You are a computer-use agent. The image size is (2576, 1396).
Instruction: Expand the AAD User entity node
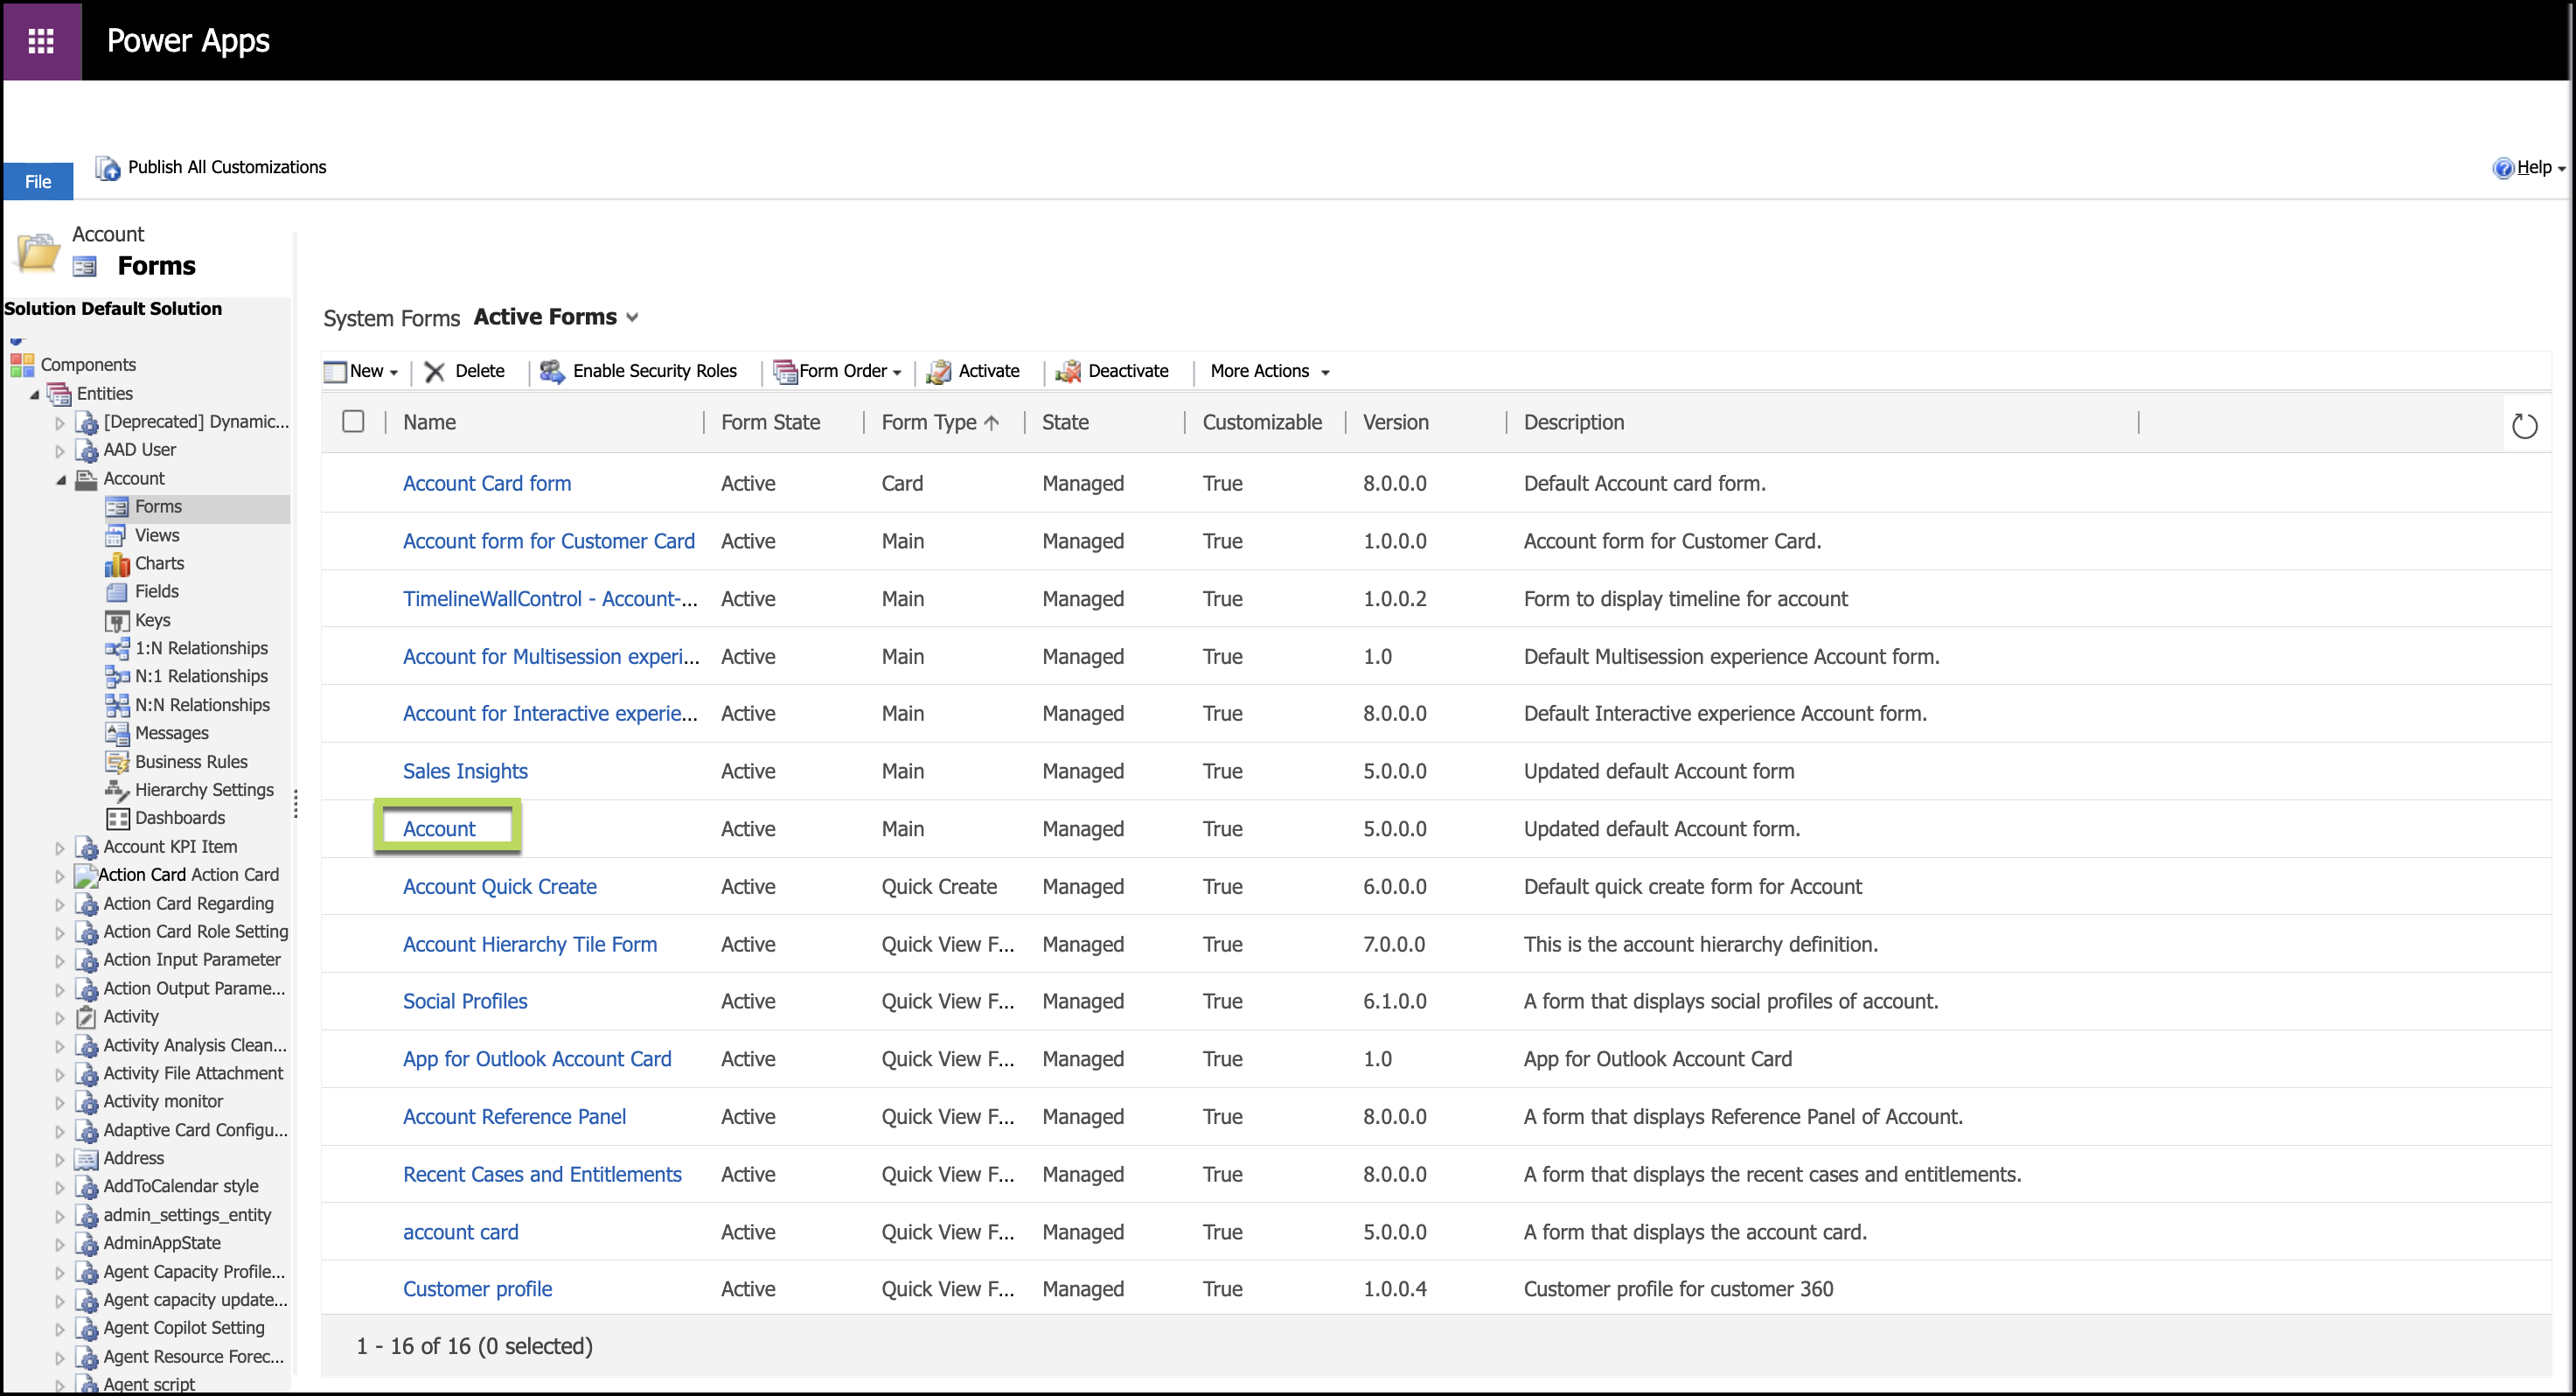(x=60, y=451)
